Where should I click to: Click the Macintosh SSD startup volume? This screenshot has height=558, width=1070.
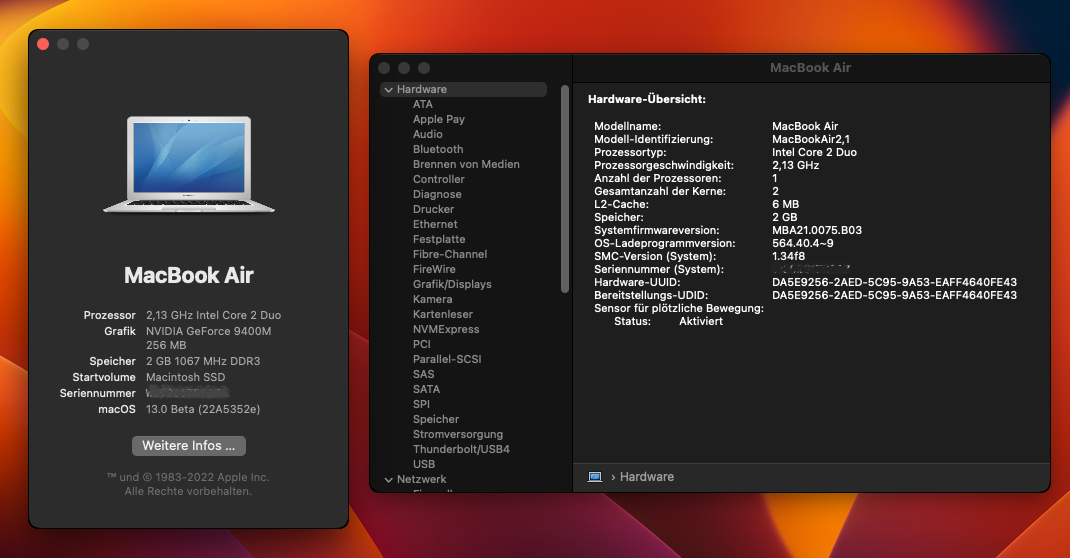click(x=185, y=377)
